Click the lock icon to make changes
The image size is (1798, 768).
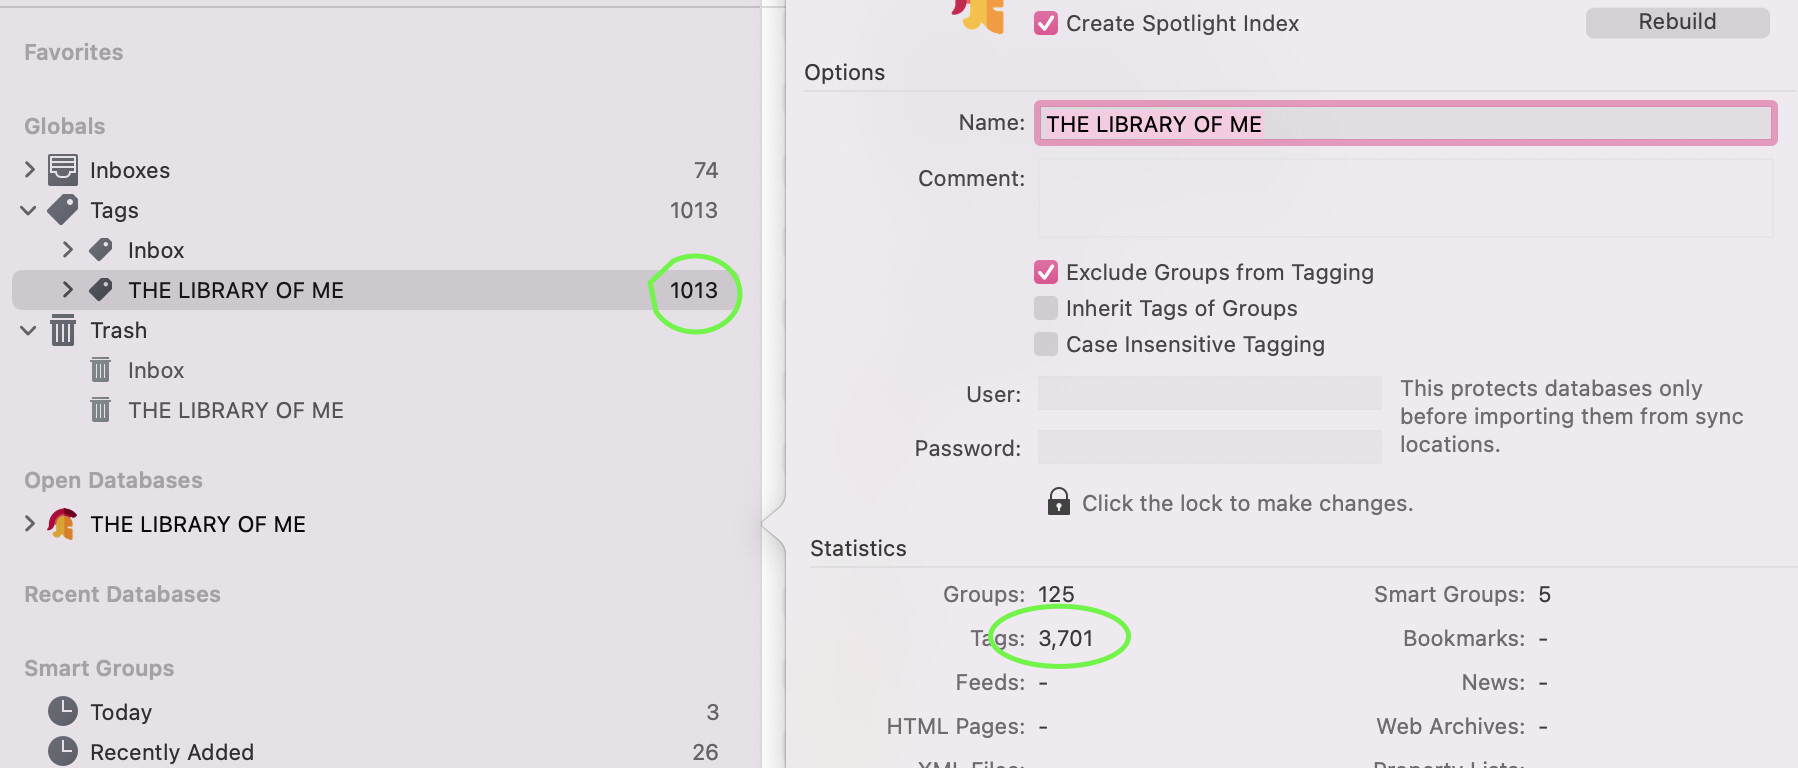point(1058,502)
